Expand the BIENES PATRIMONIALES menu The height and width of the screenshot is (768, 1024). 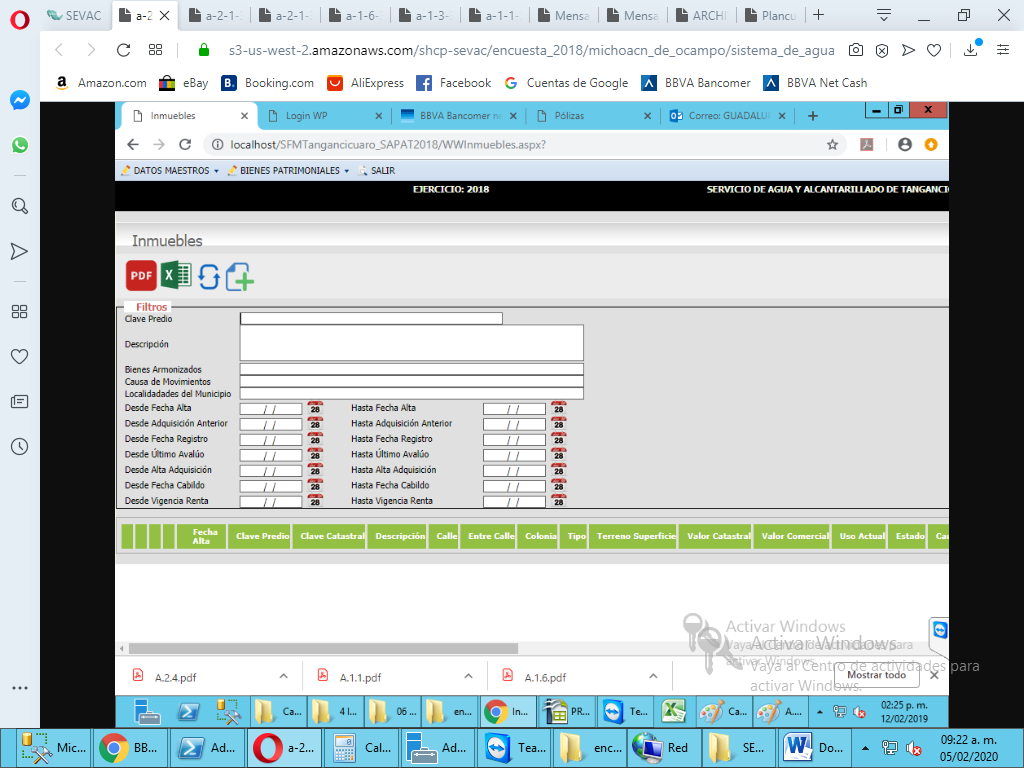288,170
